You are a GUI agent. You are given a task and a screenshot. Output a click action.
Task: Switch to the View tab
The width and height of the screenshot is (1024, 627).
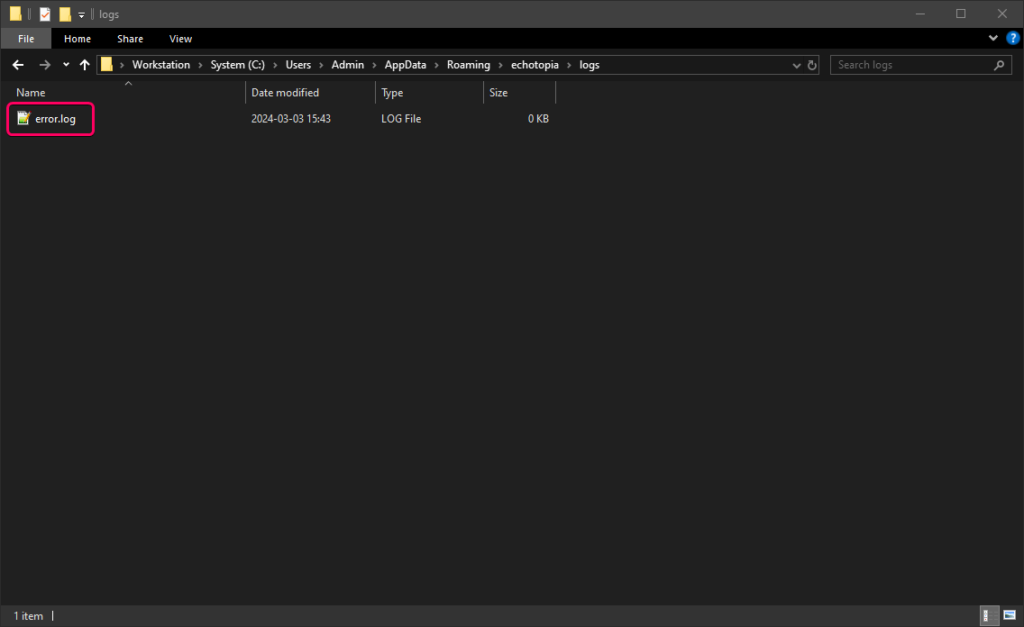[x=180, y=38]
